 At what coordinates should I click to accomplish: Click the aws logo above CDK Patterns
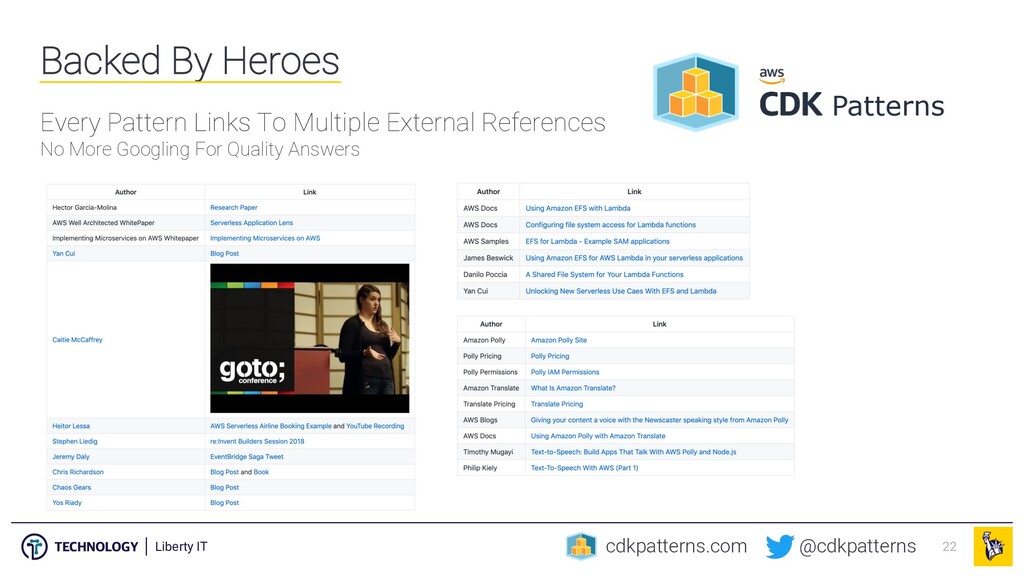771,75
